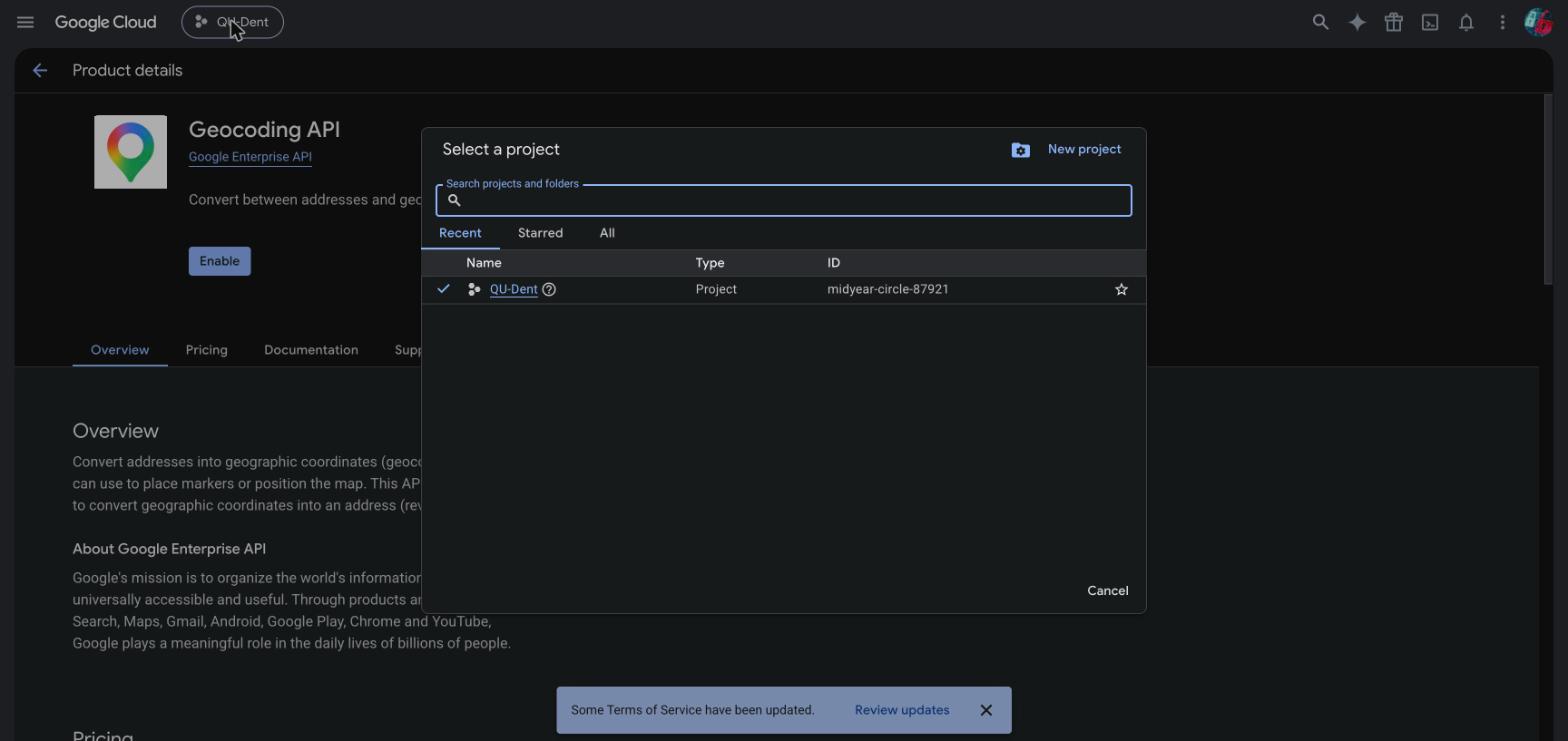
Task: Click the New project folder icon
Action: tap(1020, 150)
